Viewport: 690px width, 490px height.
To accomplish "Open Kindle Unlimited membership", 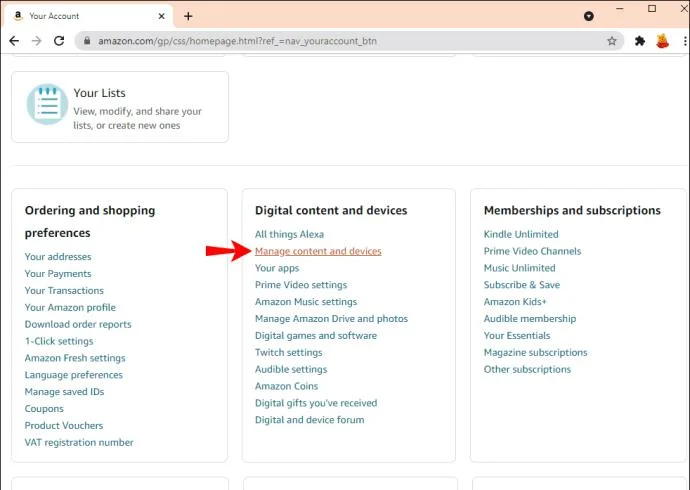I will pos(521,234).
